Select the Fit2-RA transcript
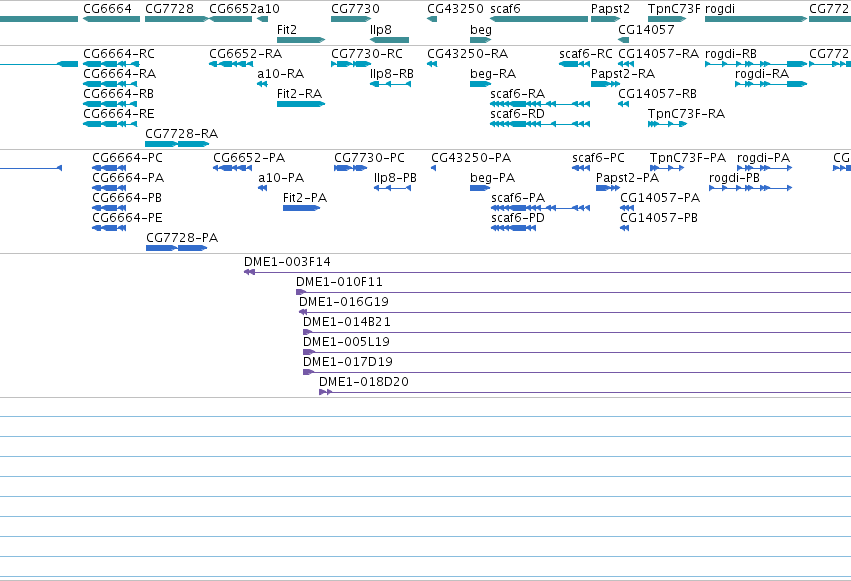The height and width of the screenshot is (581, 851). (301, 104)
